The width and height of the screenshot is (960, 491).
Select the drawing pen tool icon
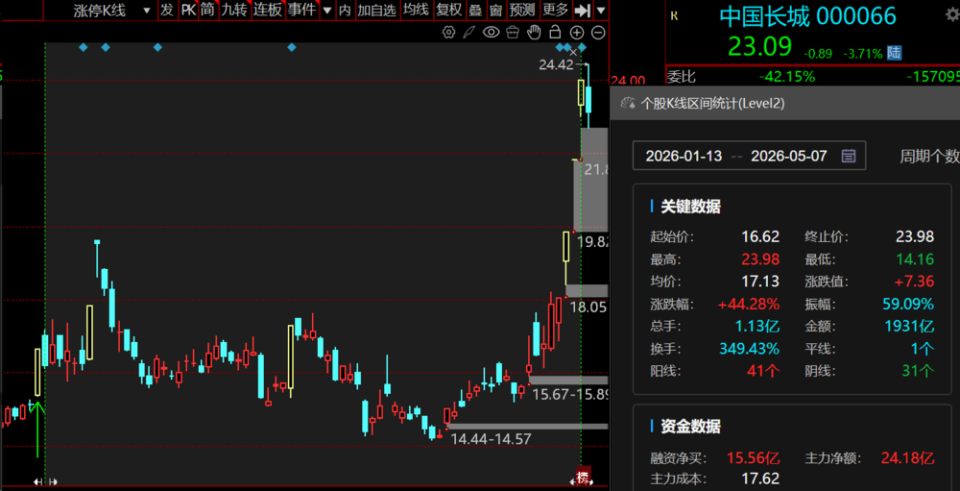point(469,32)
